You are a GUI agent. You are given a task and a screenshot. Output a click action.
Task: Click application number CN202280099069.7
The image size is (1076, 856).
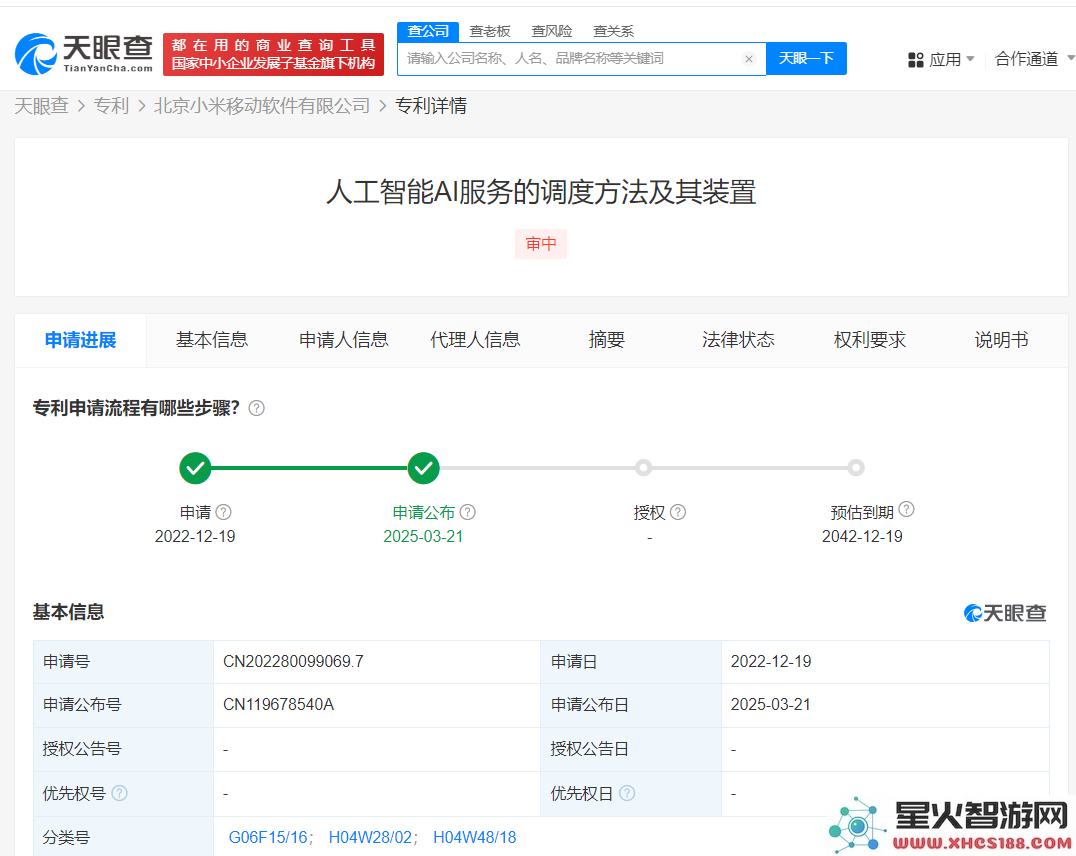(293, 662)
